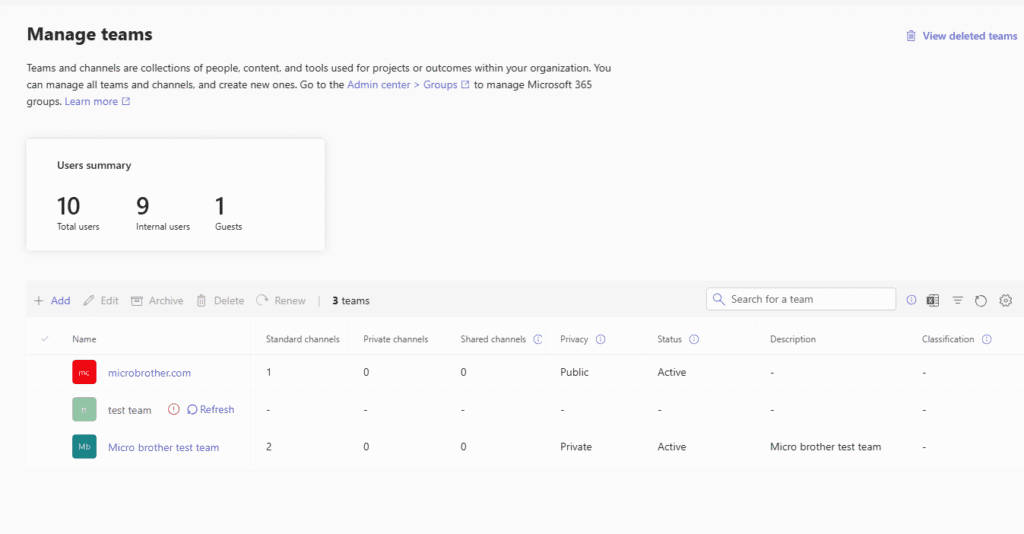Click the Edit toolbar button
This screenshot has height=534, width=1024.
101,300
